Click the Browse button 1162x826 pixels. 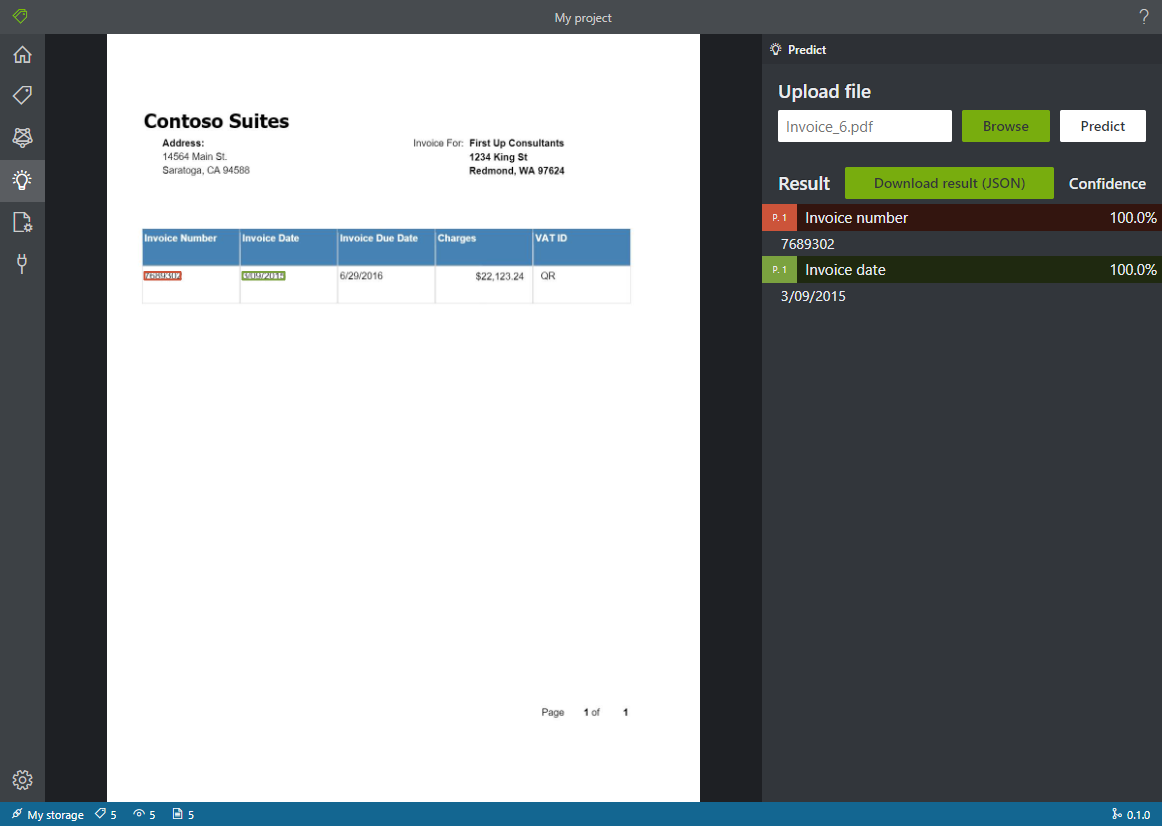[x=1006, y=126]
